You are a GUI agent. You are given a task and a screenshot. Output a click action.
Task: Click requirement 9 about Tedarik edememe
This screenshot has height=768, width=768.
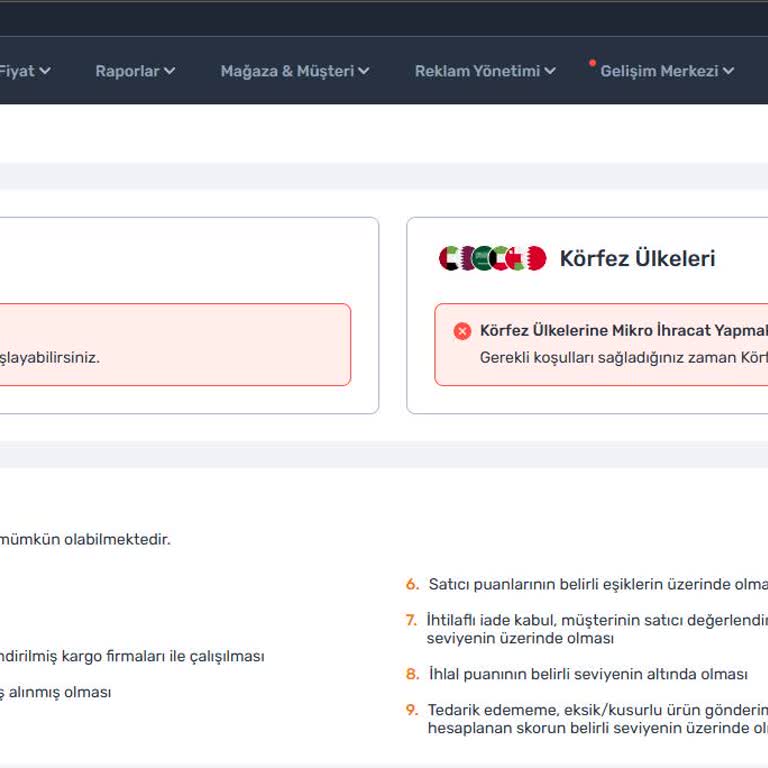[x=587, y=719]
